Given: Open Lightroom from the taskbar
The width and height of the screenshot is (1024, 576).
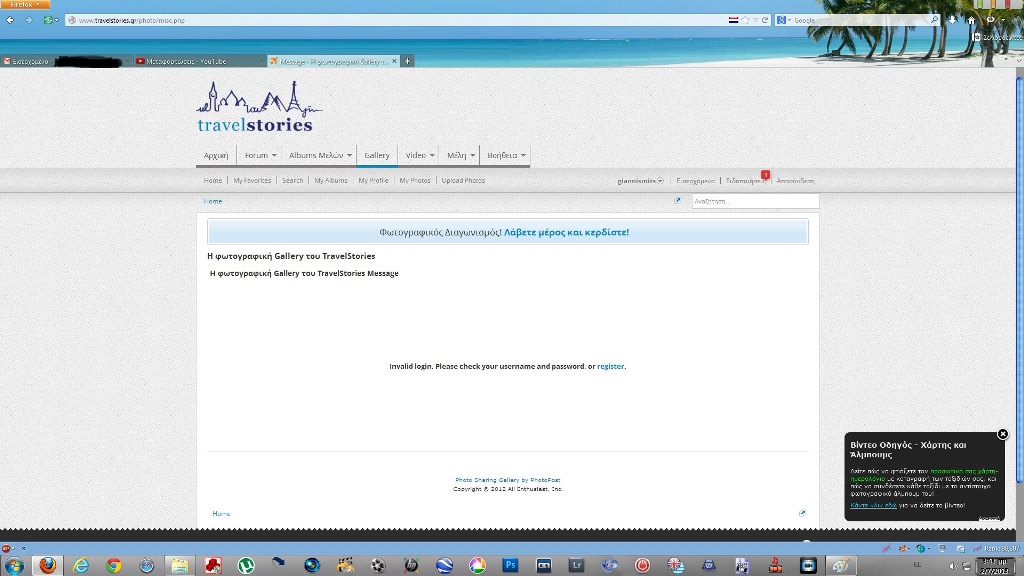Looking at the screenshot, I should tap(576, 565).
